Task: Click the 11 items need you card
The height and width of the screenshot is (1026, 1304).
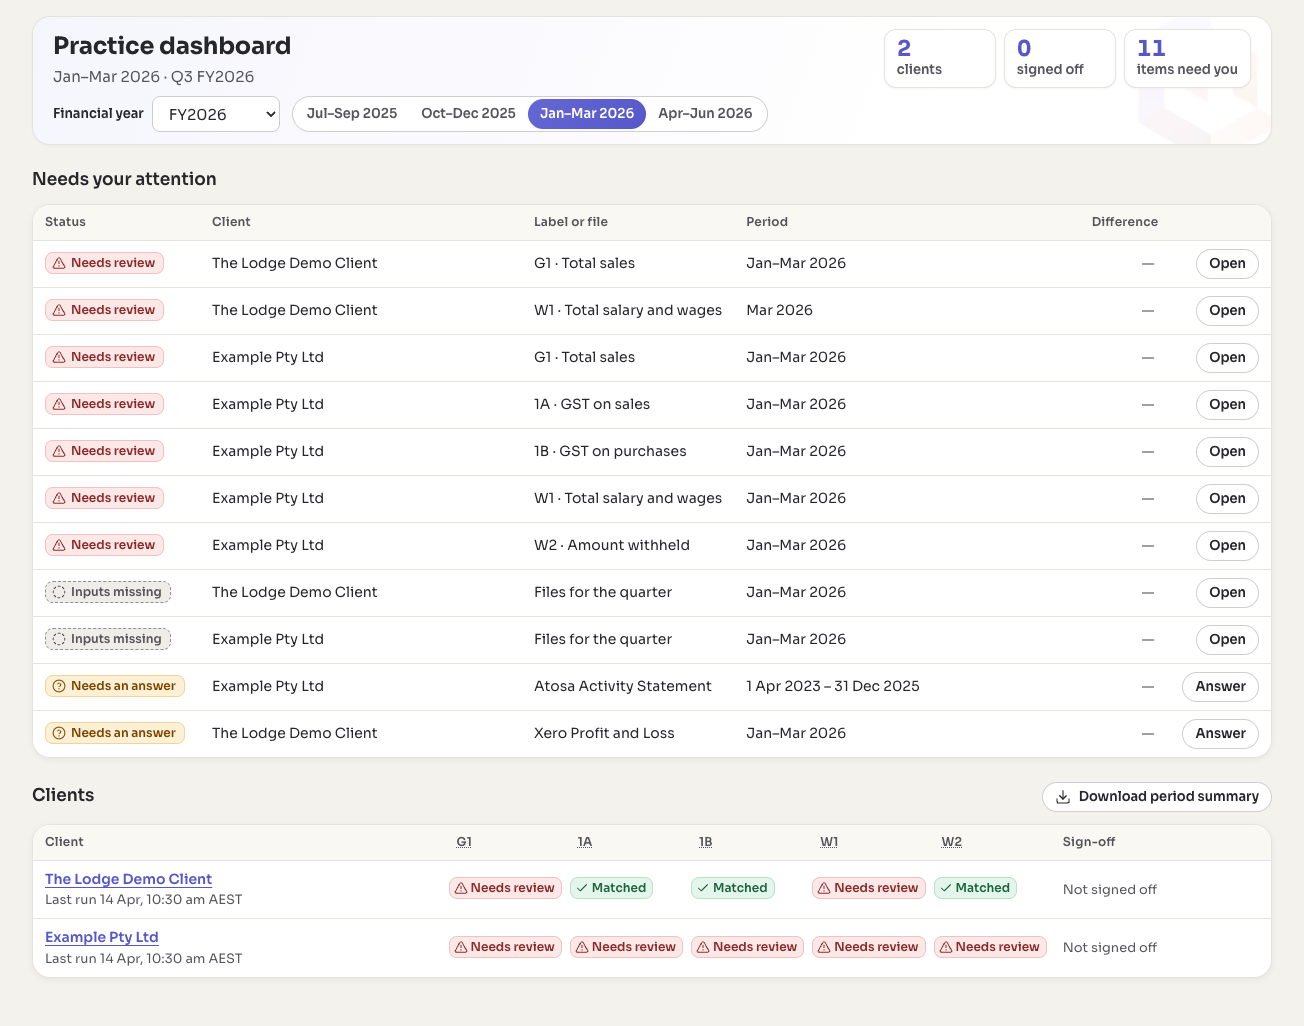Action: coord(1187,58)
